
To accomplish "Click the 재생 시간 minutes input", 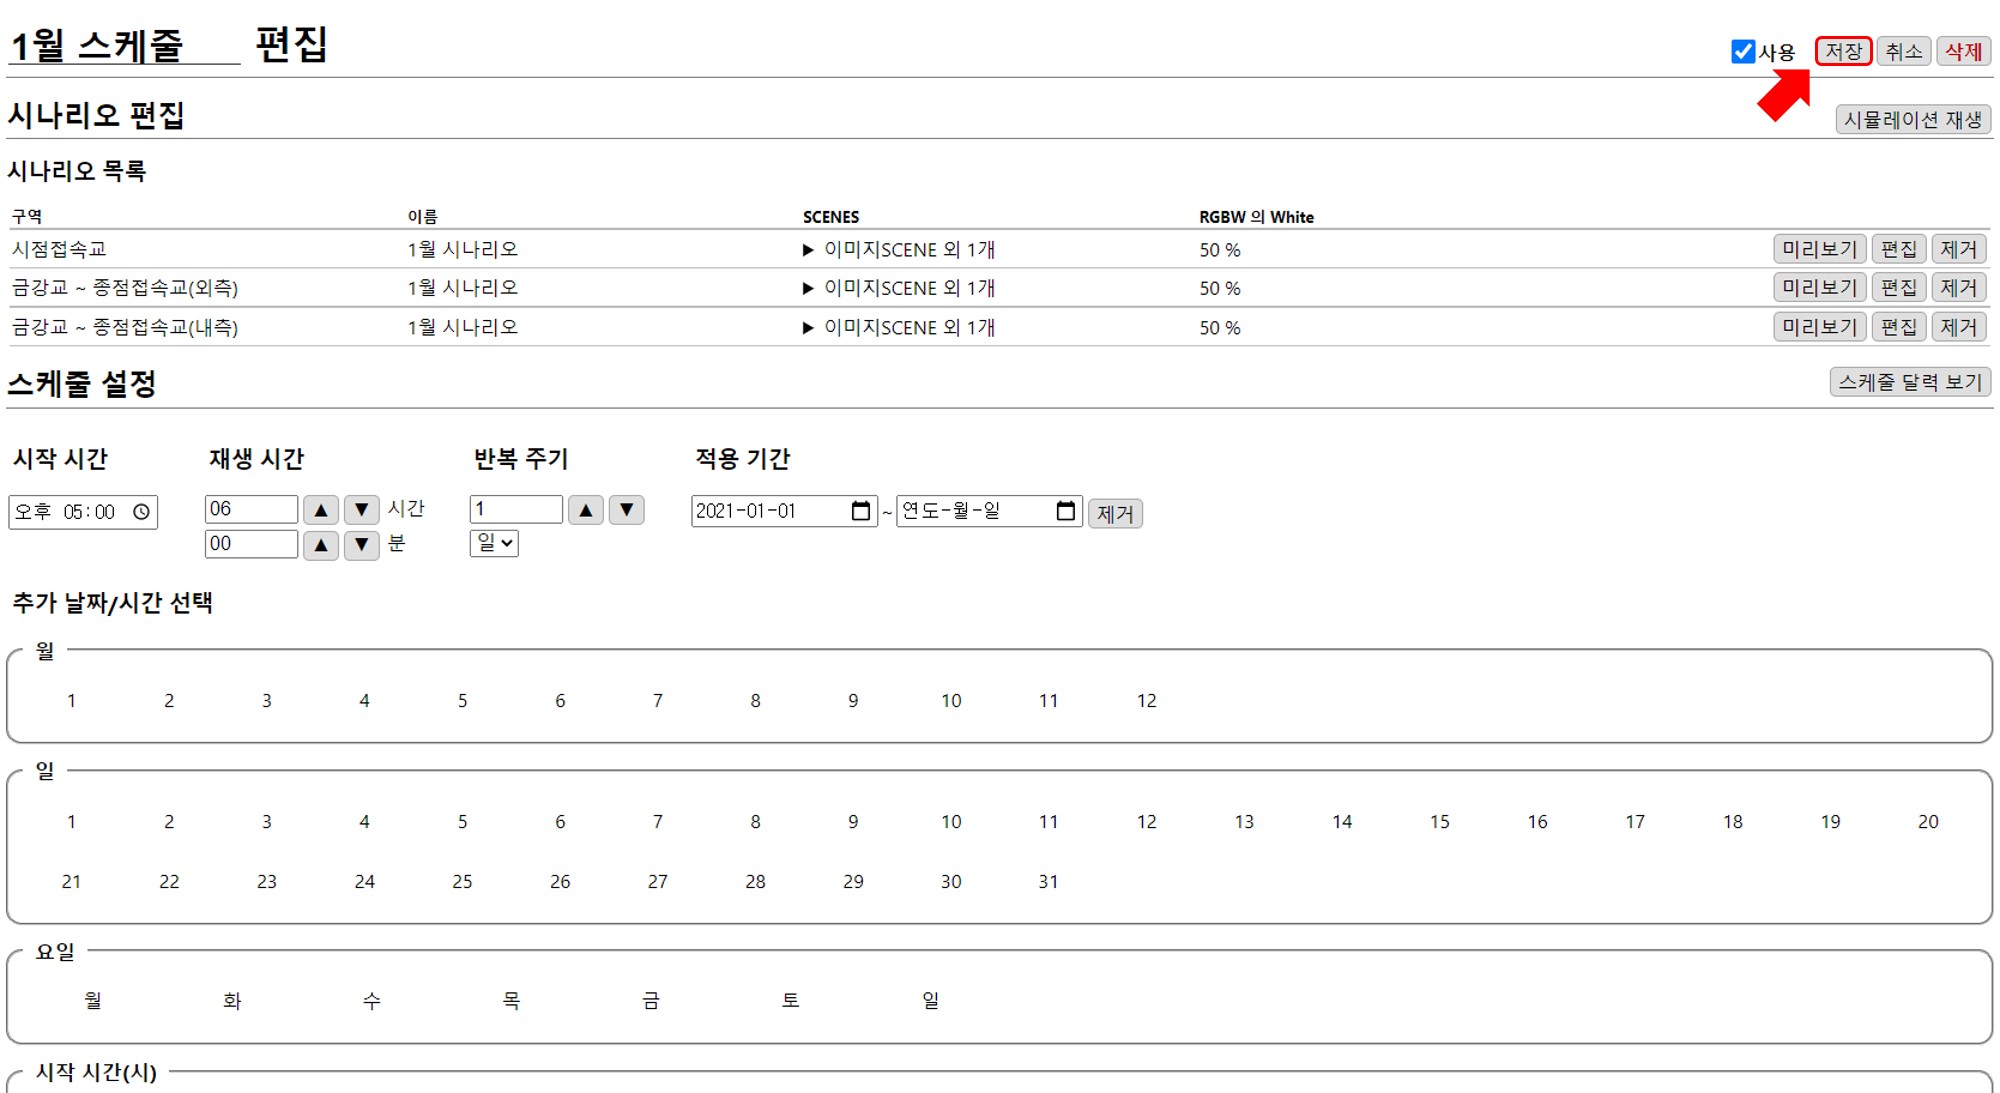I will [251, 544].
